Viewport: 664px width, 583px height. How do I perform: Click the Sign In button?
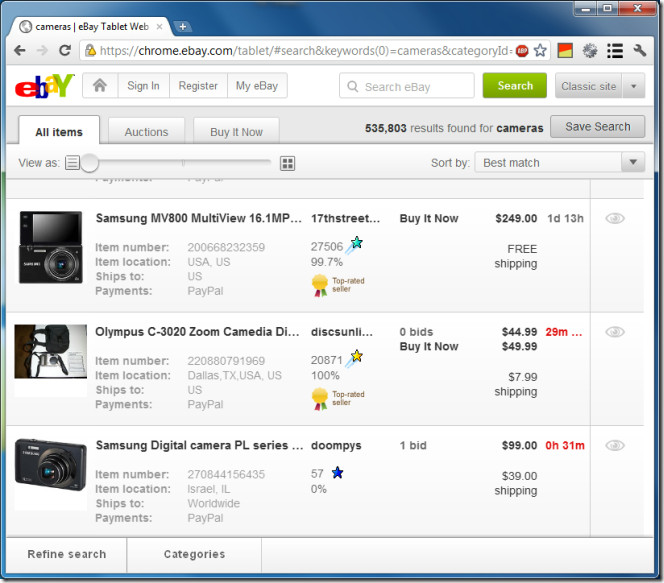pyautogui.click(x=144, y=86)
